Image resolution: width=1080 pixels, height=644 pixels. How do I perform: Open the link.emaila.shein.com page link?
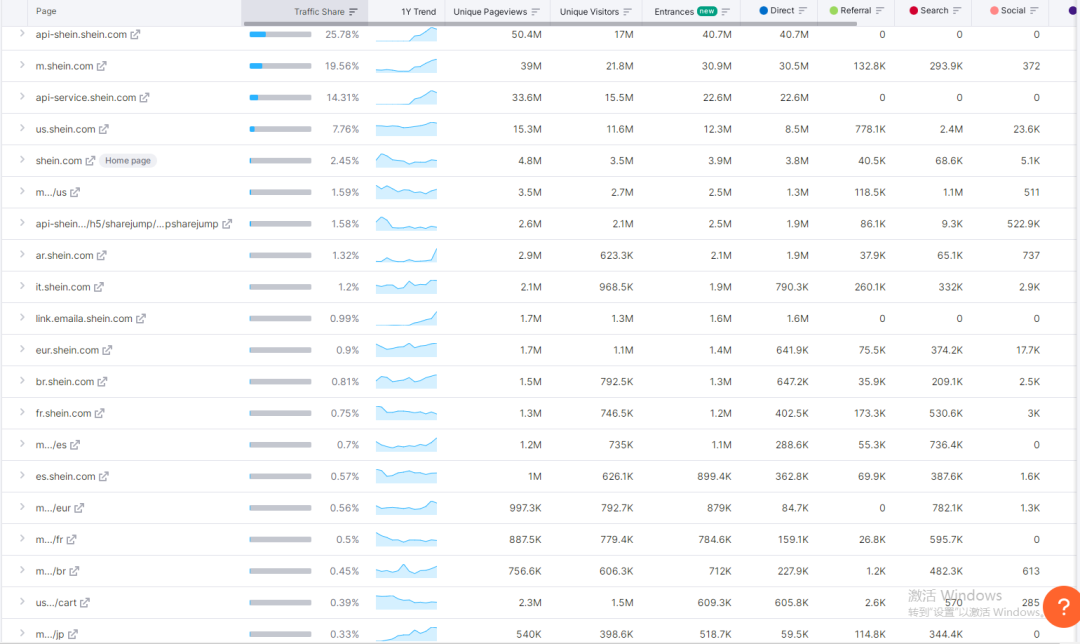pyautogui.click(x=84, y=319)
